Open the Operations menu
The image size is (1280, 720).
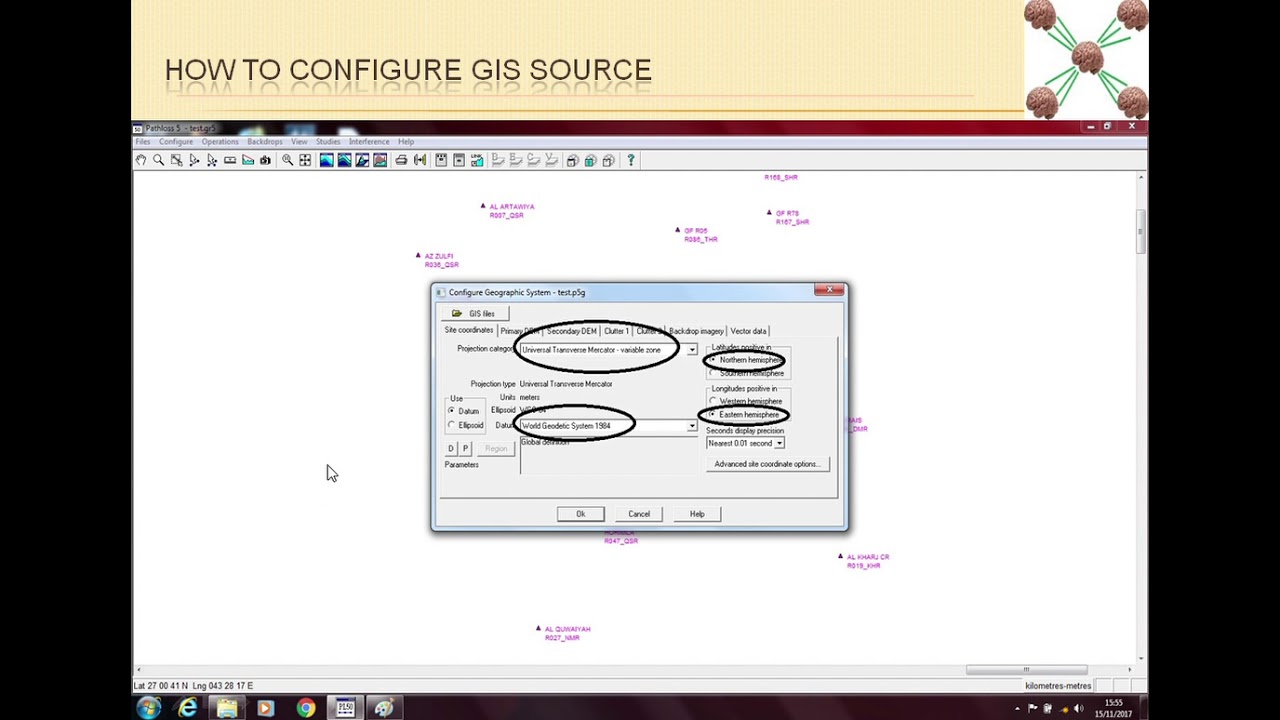[x=220, y=142]
